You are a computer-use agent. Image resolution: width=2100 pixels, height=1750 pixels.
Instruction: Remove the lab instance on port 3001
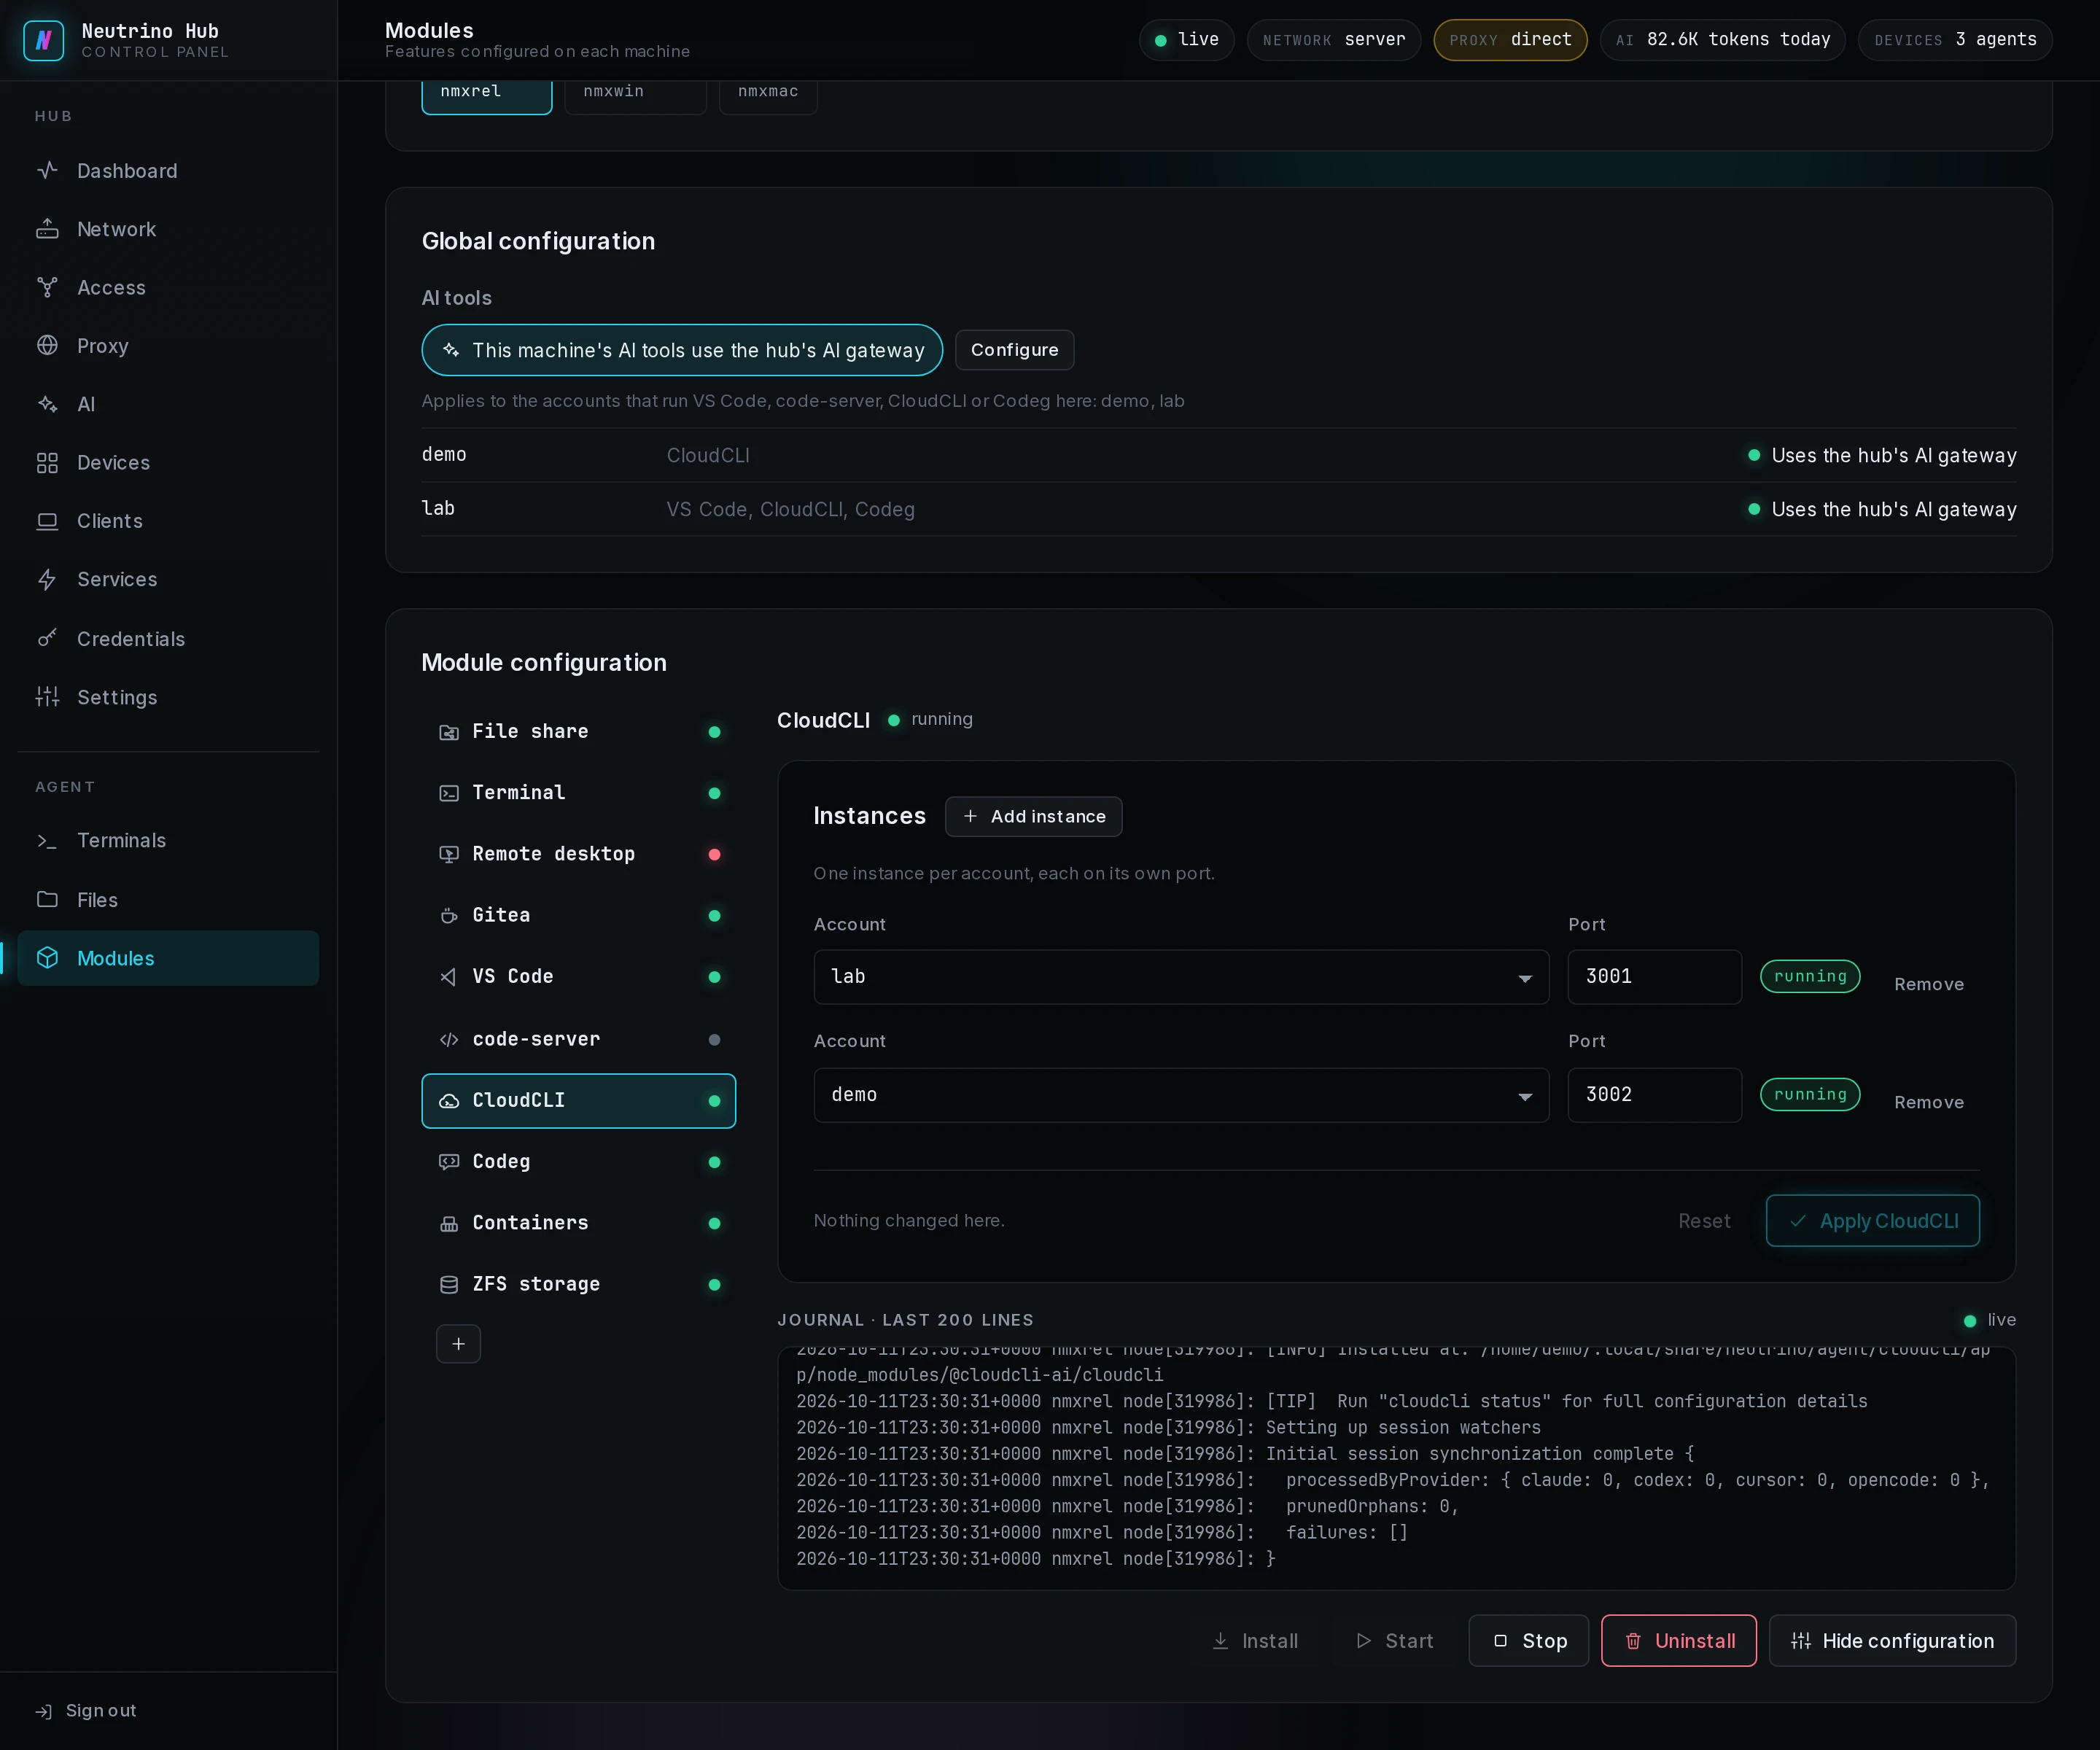click(x=1929, y=985)
